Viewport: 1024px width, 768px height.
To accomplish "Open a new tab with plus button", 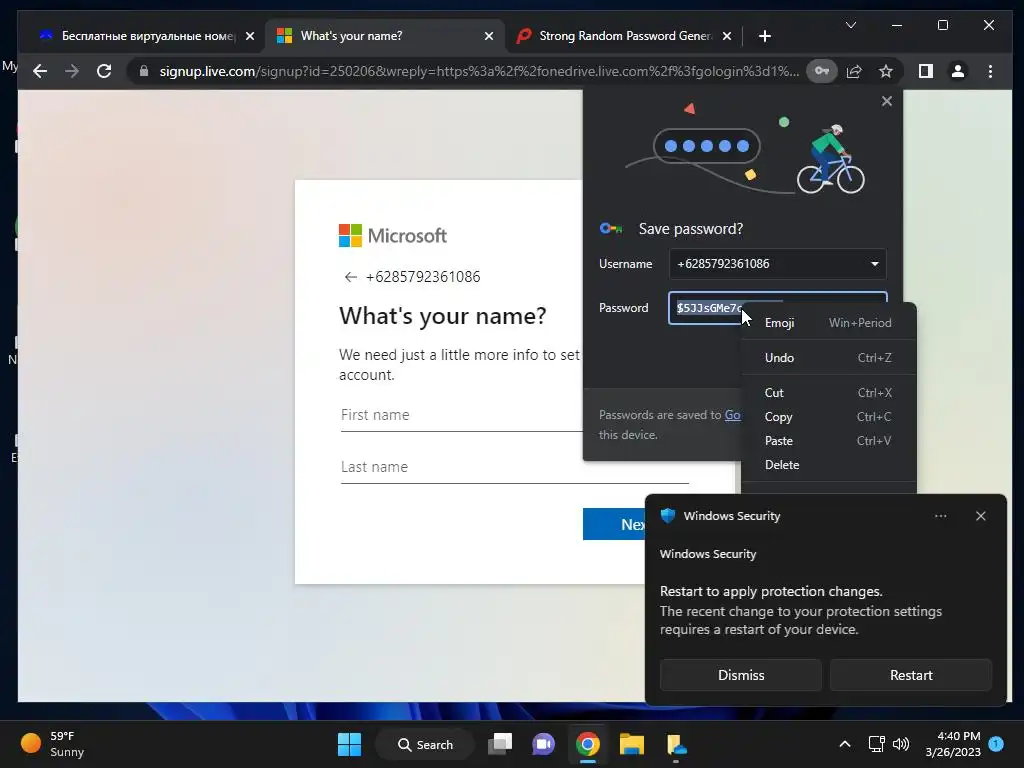I will [x=765, y=36].
